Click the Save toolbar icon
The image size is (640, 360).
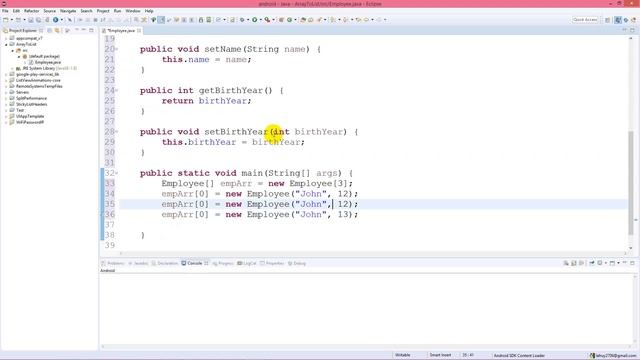point(31,20)
